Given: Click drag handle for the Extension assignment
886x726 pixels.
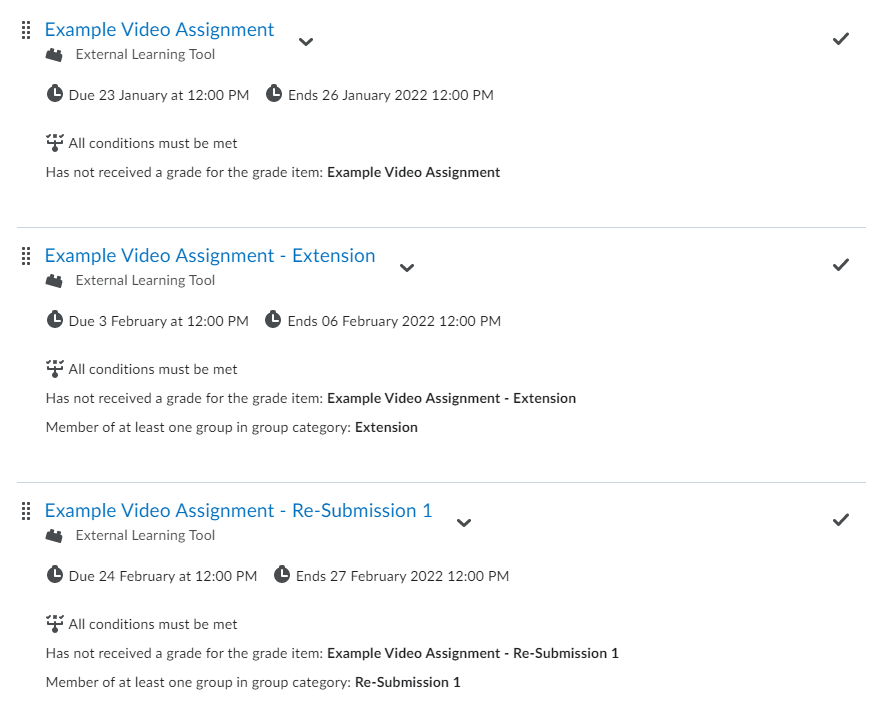Looking at the screenshot, I should coord(27,257).
